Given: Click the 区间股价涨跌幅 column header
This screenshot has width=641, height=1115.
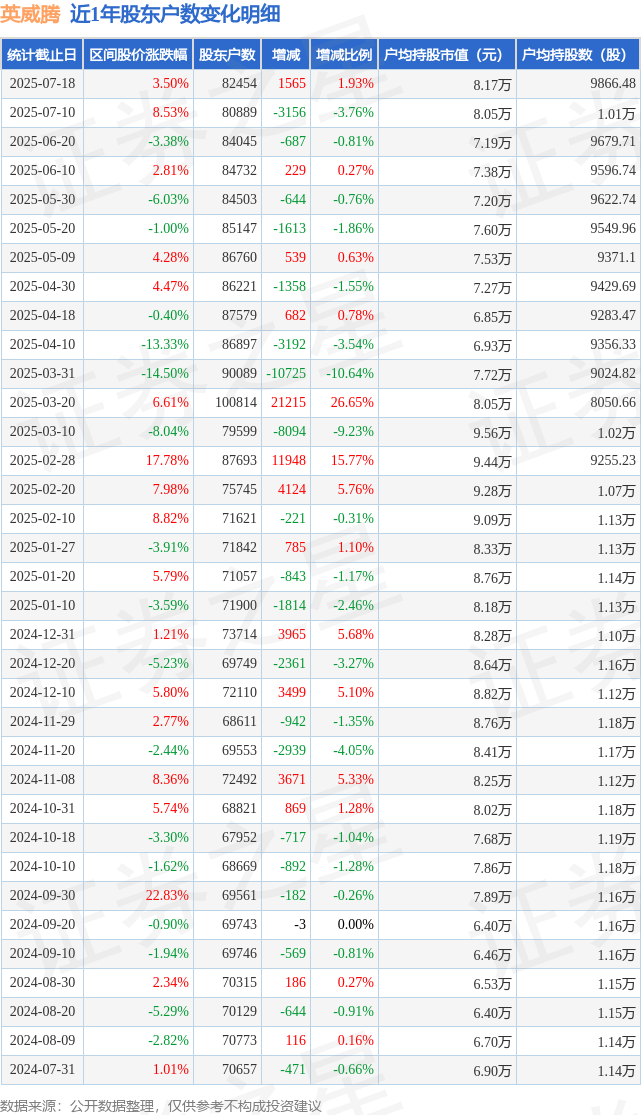Looking at the screenshot, I should tap(138, 55).
